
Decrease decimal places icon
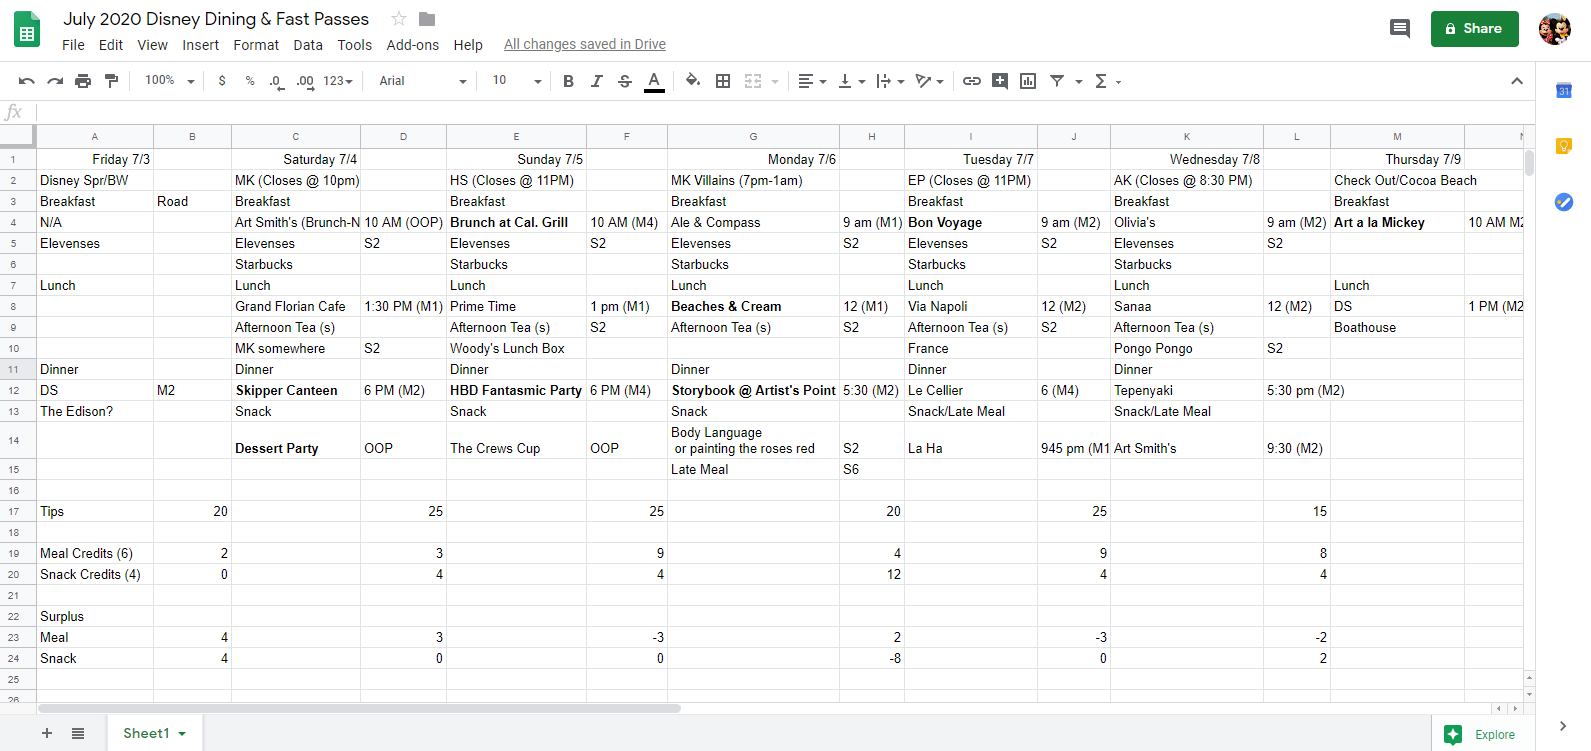(276, 81)
